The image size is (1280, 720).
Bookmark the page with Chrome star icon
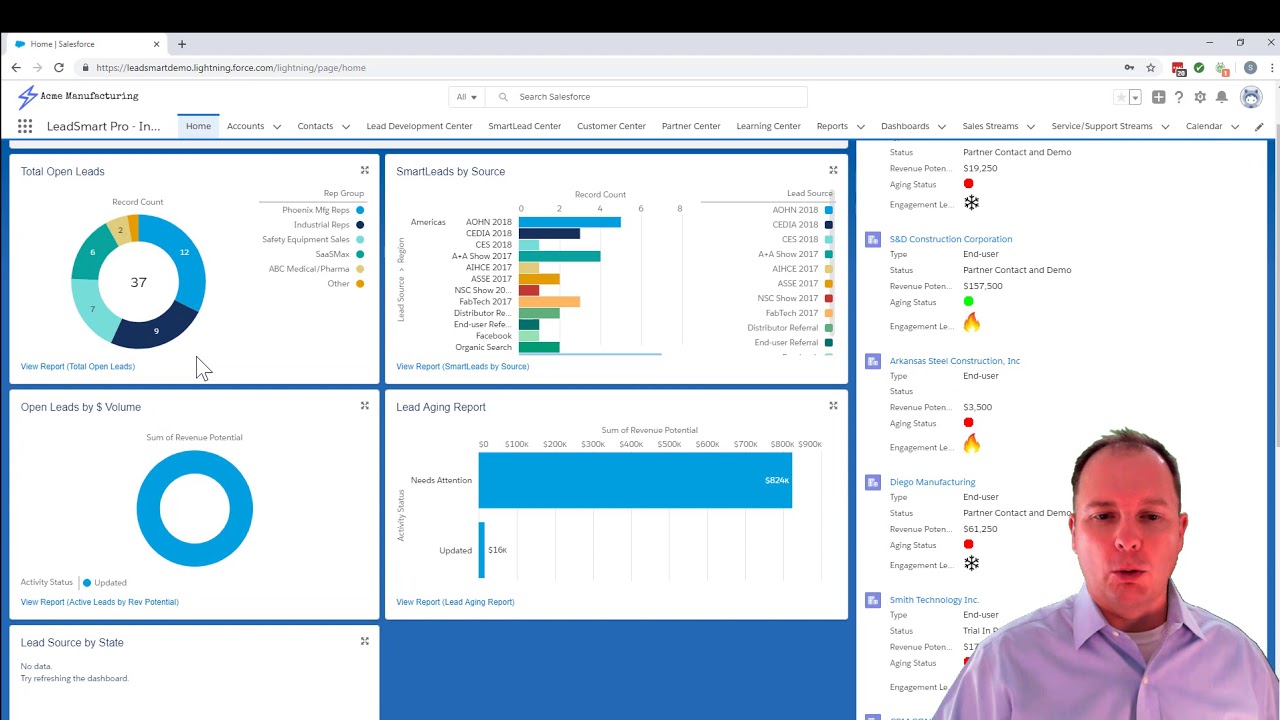pyautogui.click(x=1151, y=67)
